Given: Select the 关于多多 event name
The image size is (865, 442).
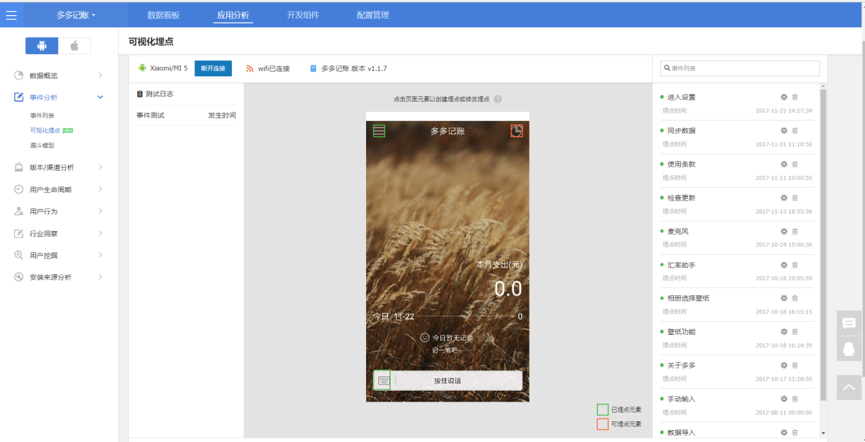Looking at the screenshot, I should [681, 365].
